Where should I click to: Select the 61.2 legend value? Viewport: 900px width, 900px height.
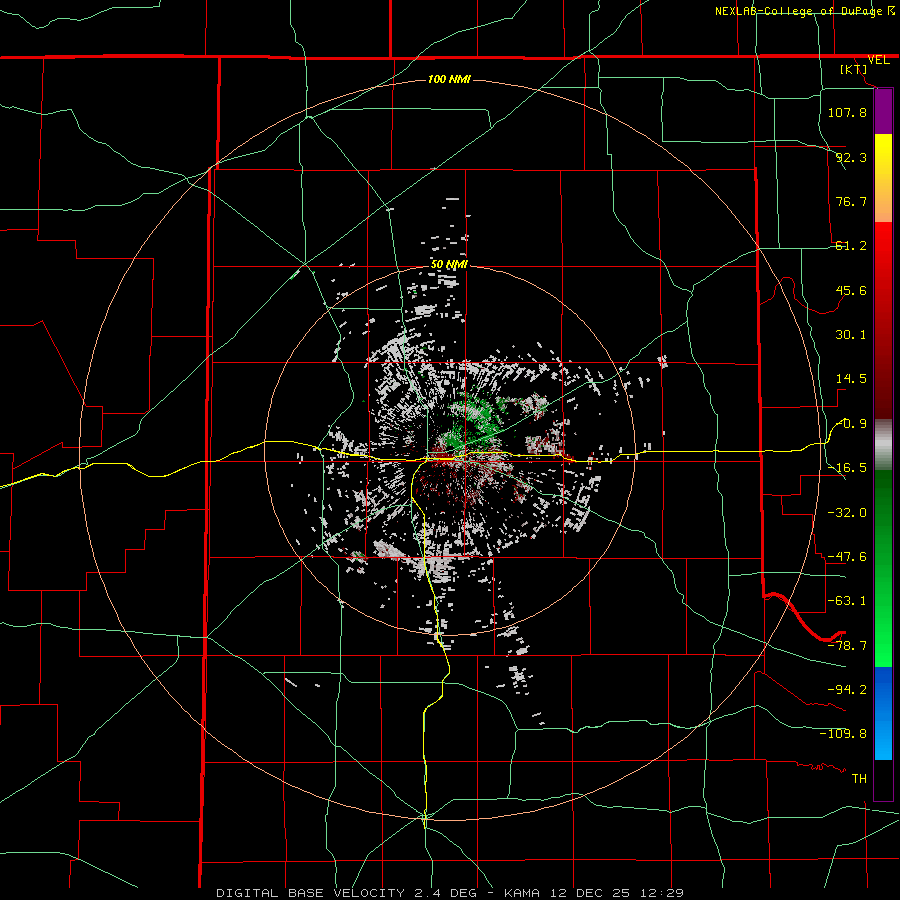(851, 246)
